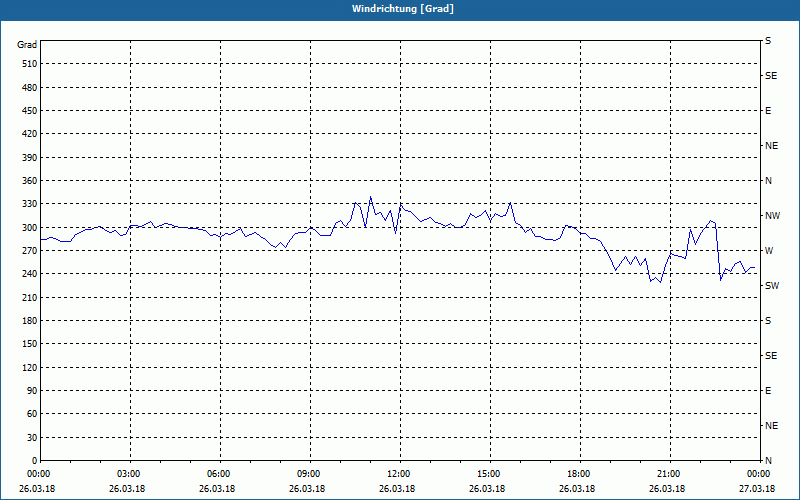
Task: Click the Windrichtung [Grad] chart title
Action: pyautogui.click(x=403, y=9)
